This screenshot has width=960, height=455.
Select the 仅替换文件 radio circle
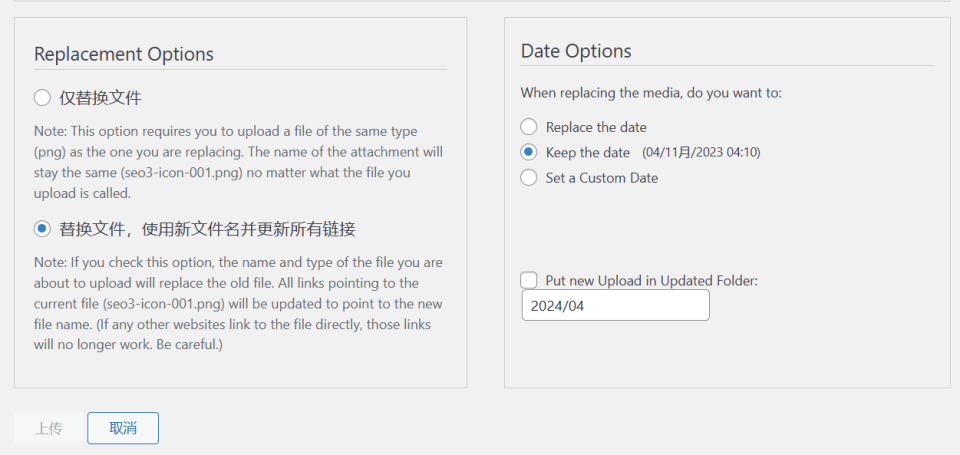pyautogui.click(x=42, y=98)
